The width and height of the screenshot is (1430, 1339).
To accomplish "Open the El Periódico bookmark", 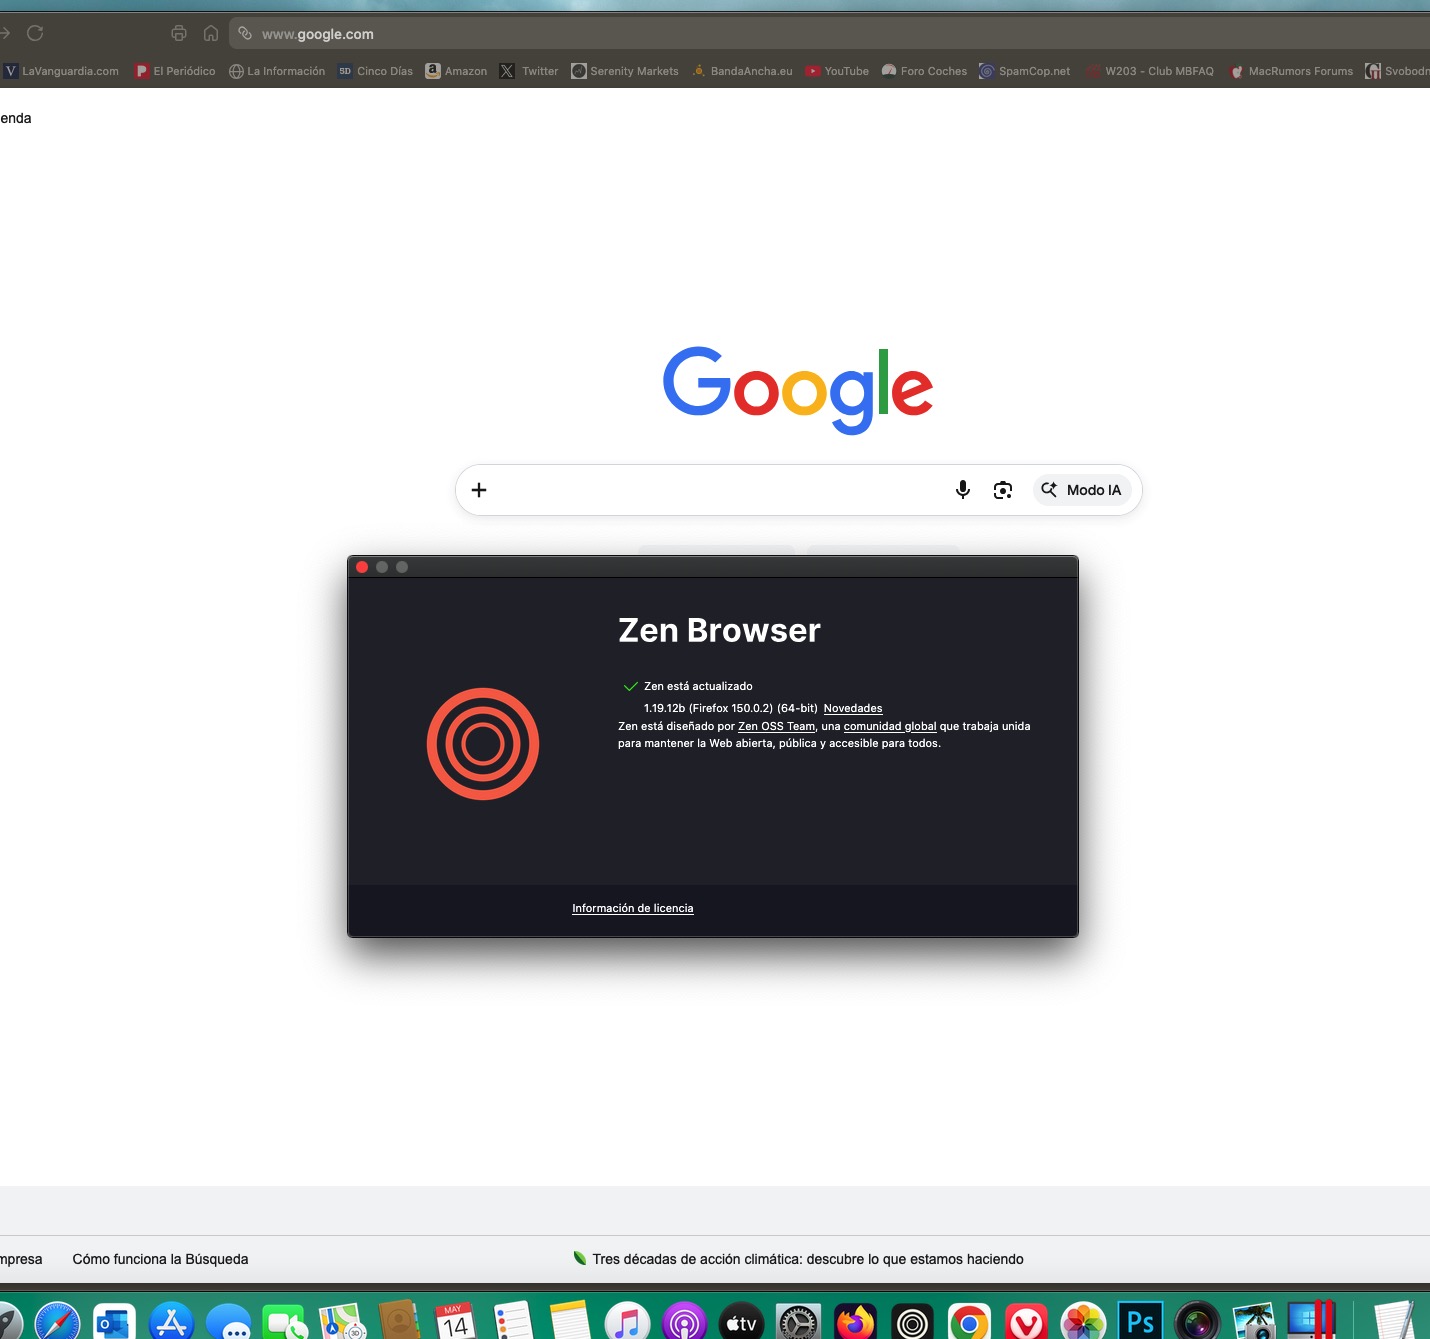I will 175,71.
